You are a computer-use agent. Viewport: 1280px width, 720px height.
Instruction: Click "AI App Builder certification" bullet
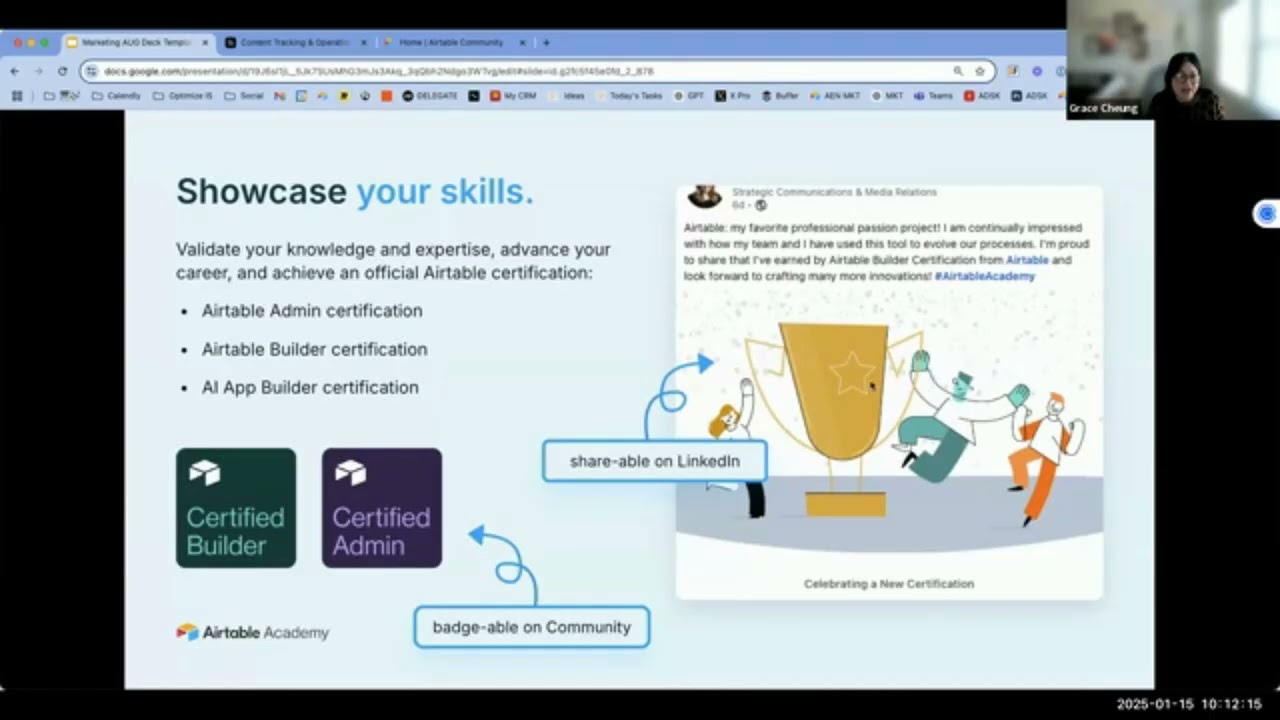tap(310, 387)
